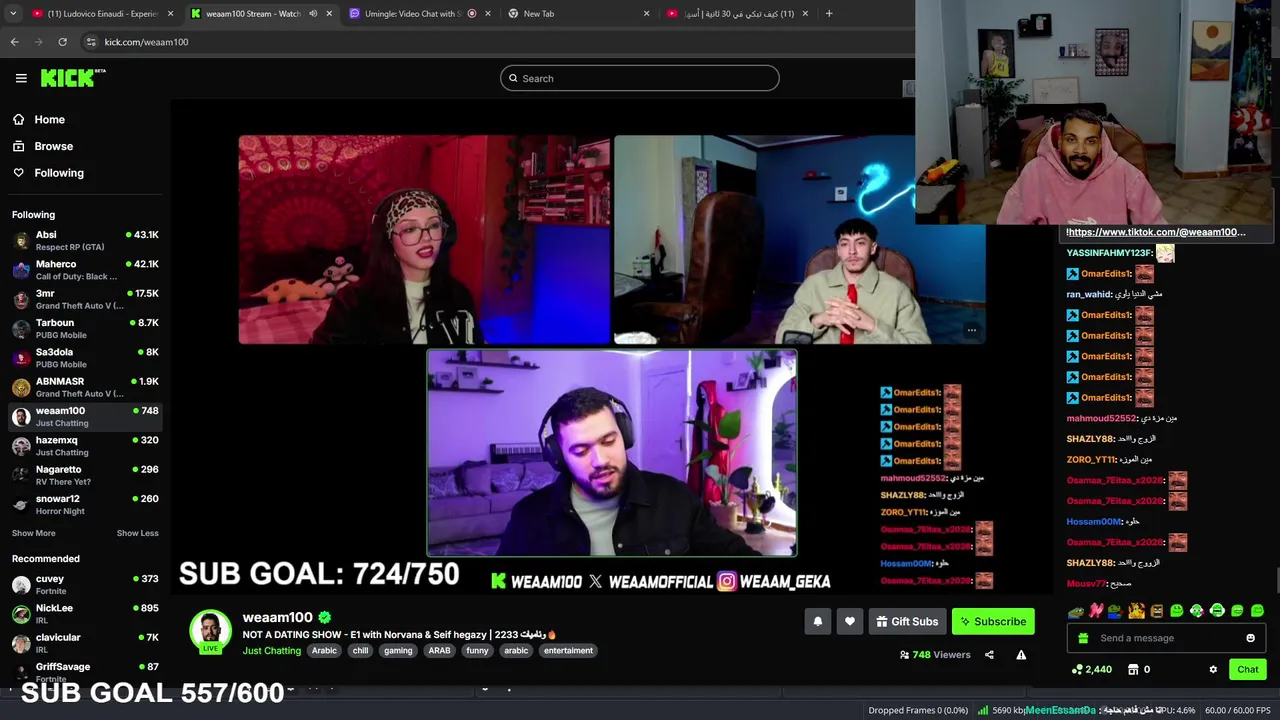
Task: Report the stream with warning icon
Action: tap(1021, 655)
